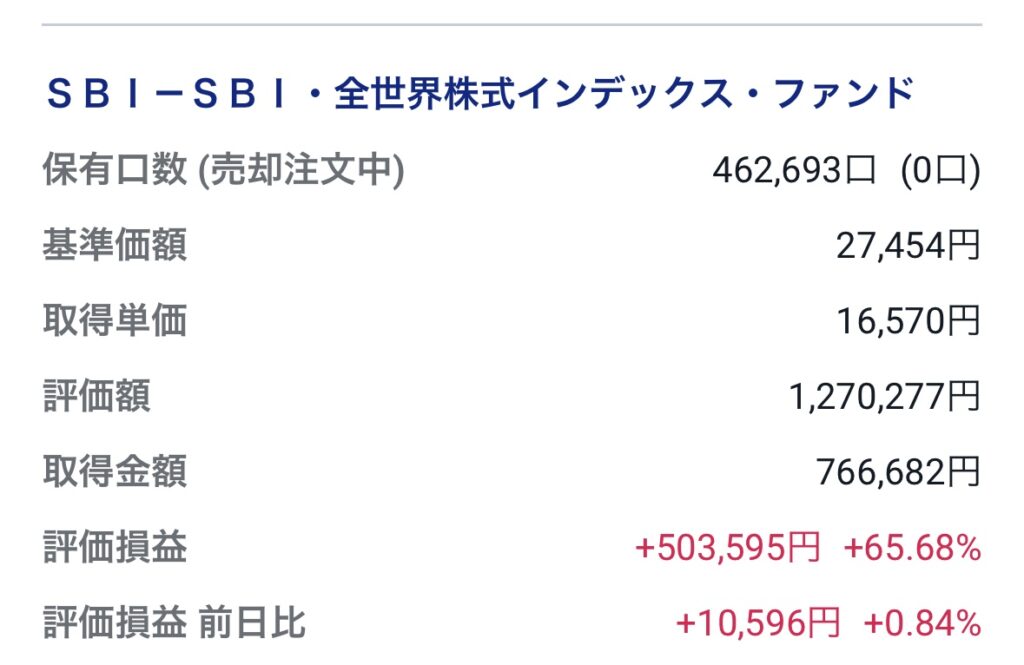Select the 27,454円 base price value
Image resolution: width=1024 pixels, height=665 pixels.
point(908,246)
